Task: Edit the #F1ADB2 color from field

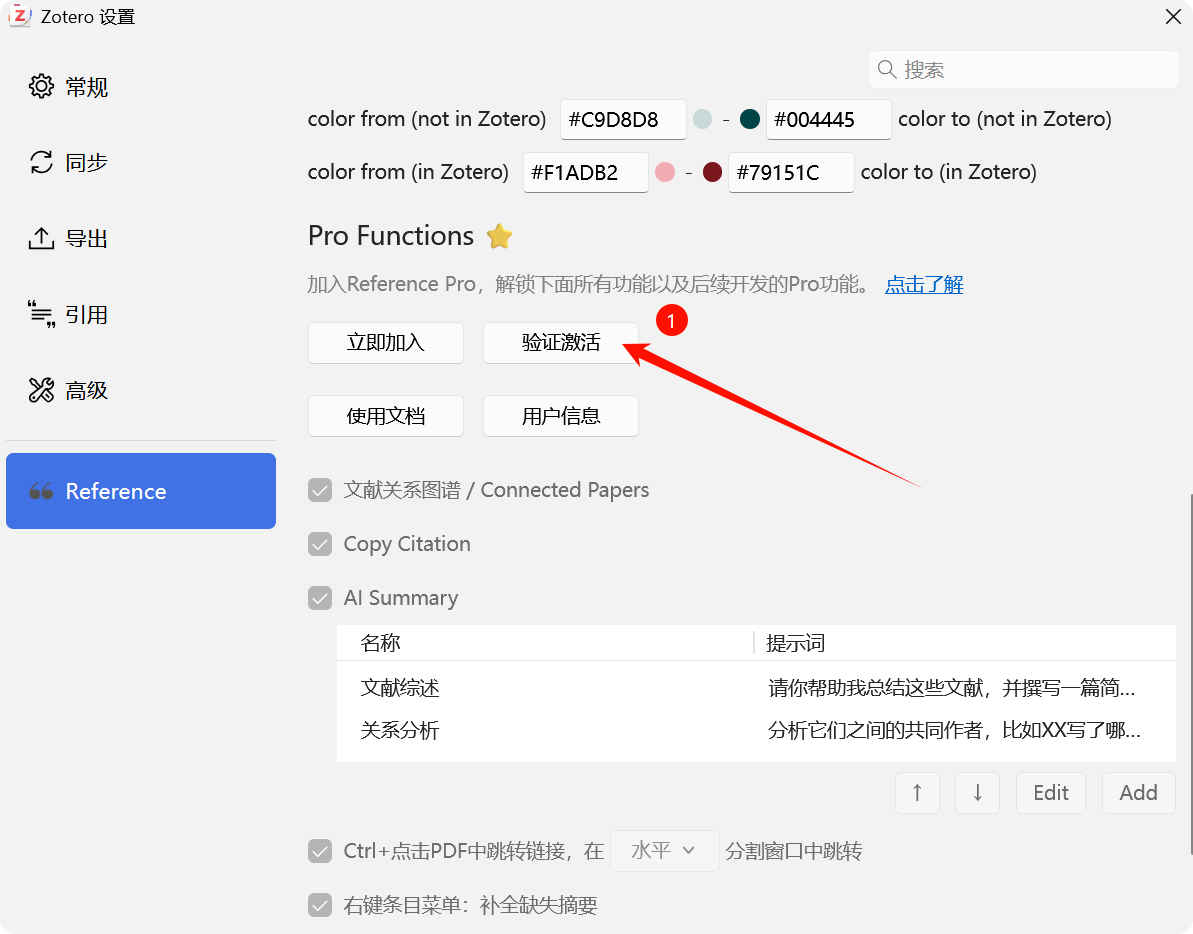Action: tap(586, 173)
